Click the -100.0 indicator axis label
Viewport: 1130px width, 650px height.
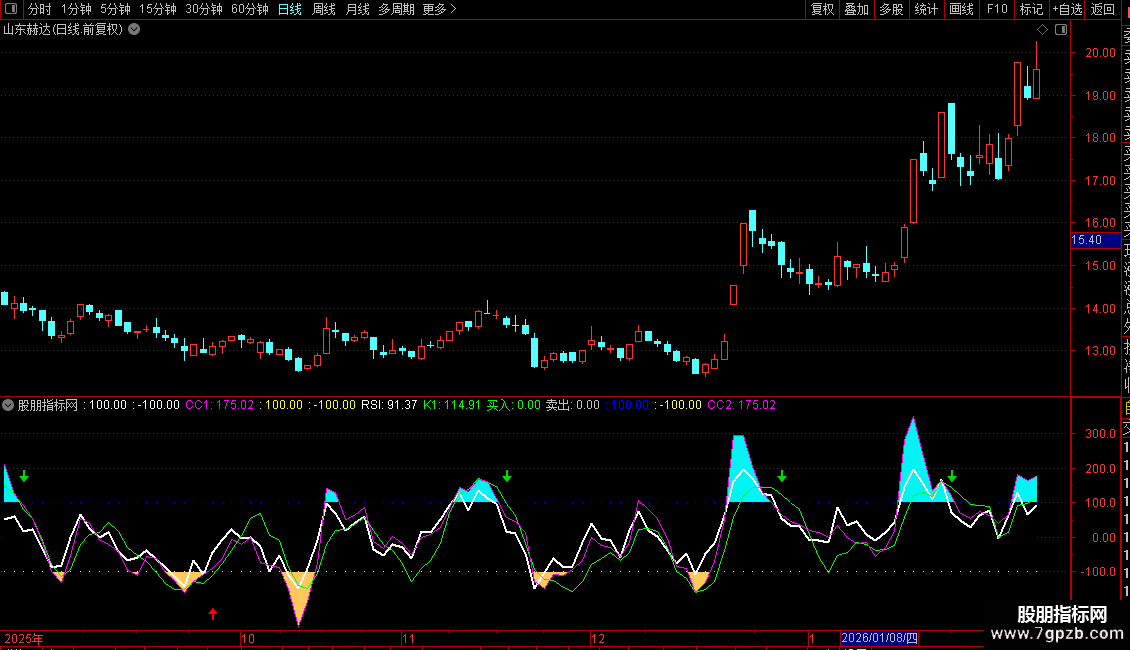tap(1100, 571)
